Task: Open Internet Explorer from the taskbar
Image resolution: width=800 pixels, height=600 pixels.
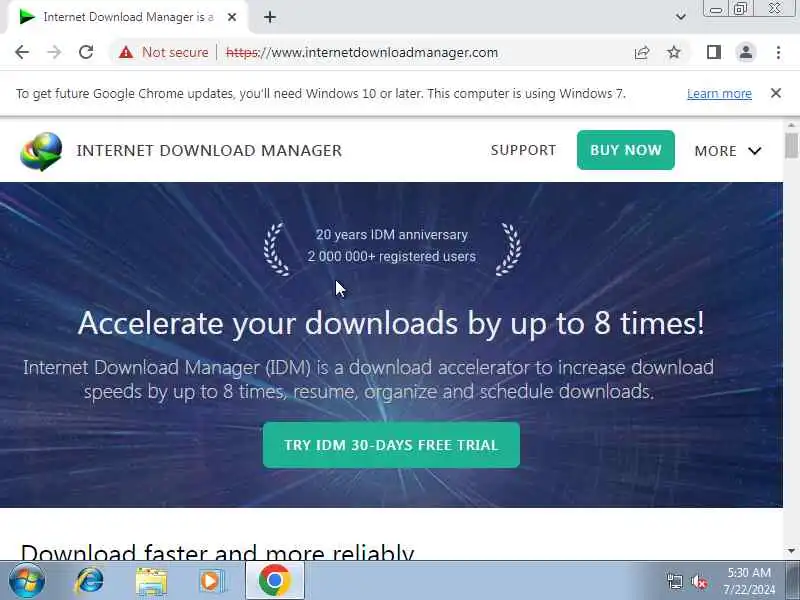Action: pyautogui.click(x=90, y=581)
